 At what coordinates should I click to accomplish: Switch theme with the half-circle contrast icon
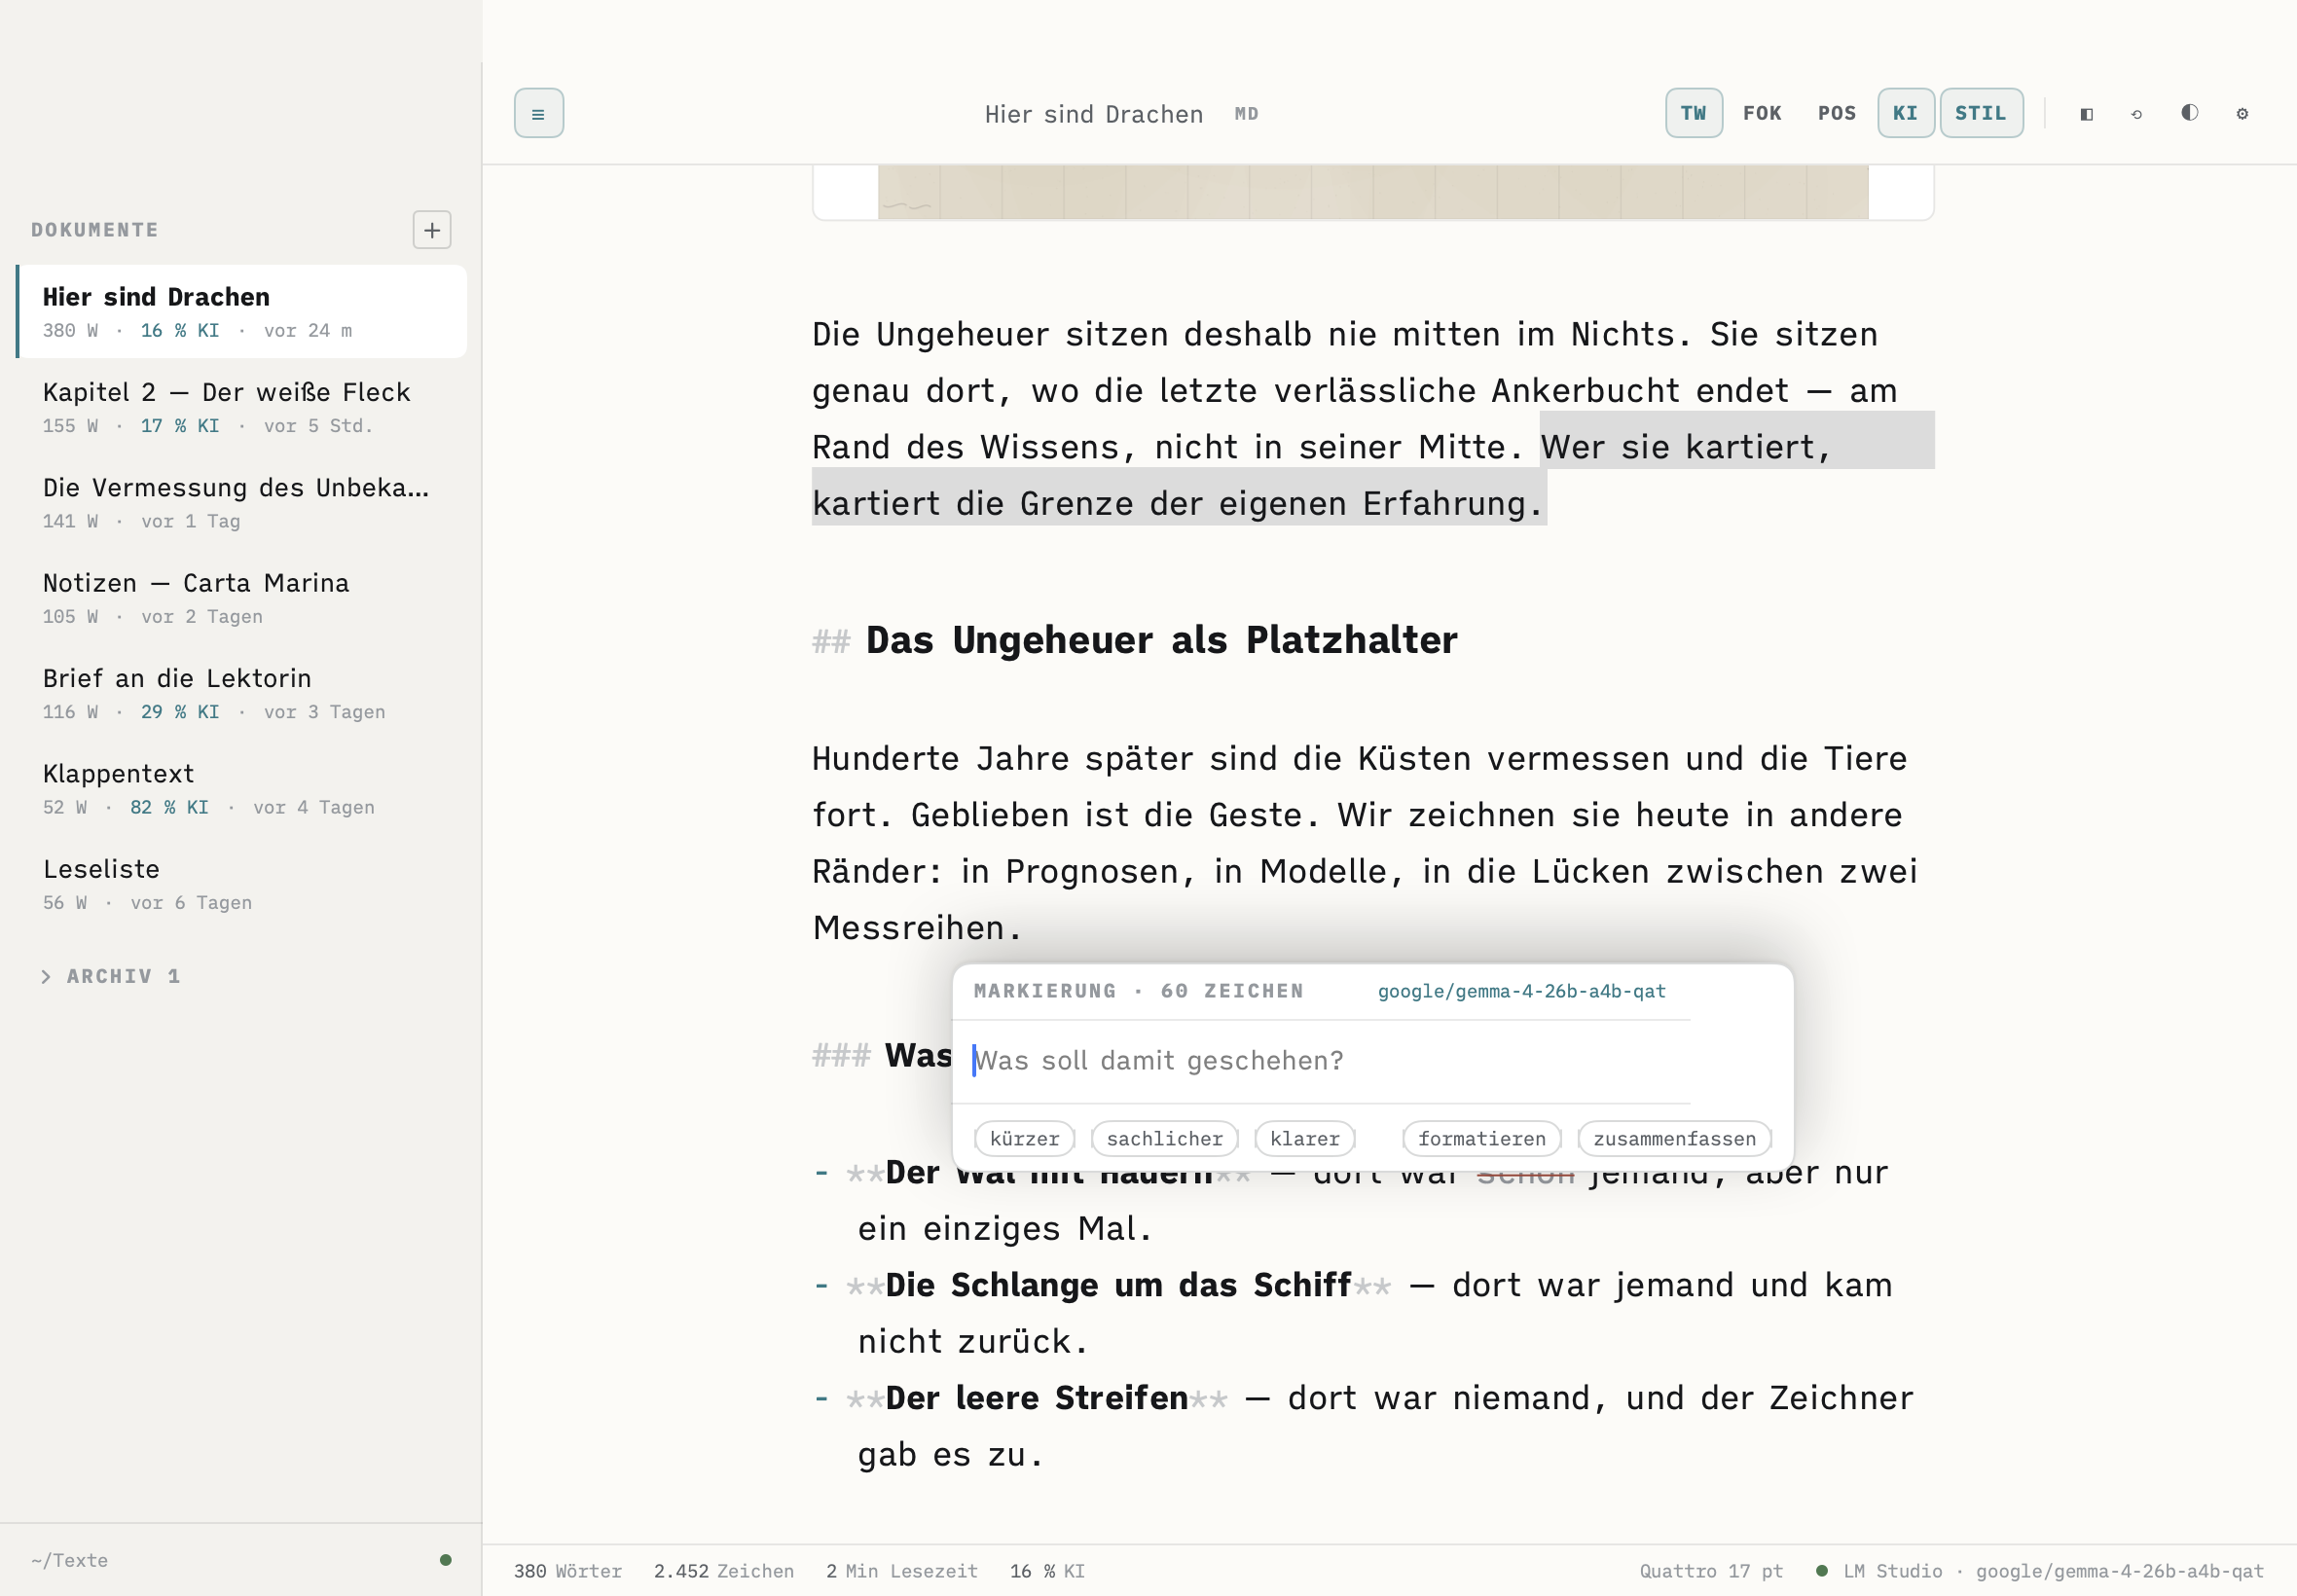click(x=2189, y=113)
